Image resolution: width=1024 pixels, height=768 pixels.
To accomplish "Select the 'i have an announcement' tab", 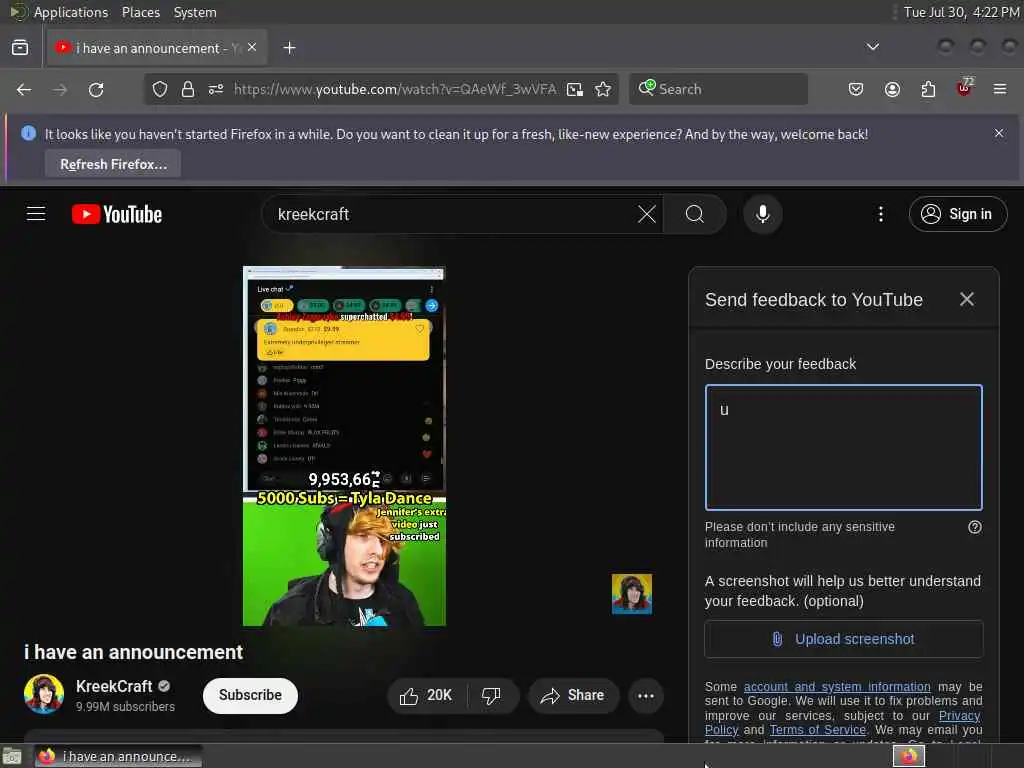I will [157, 48].
